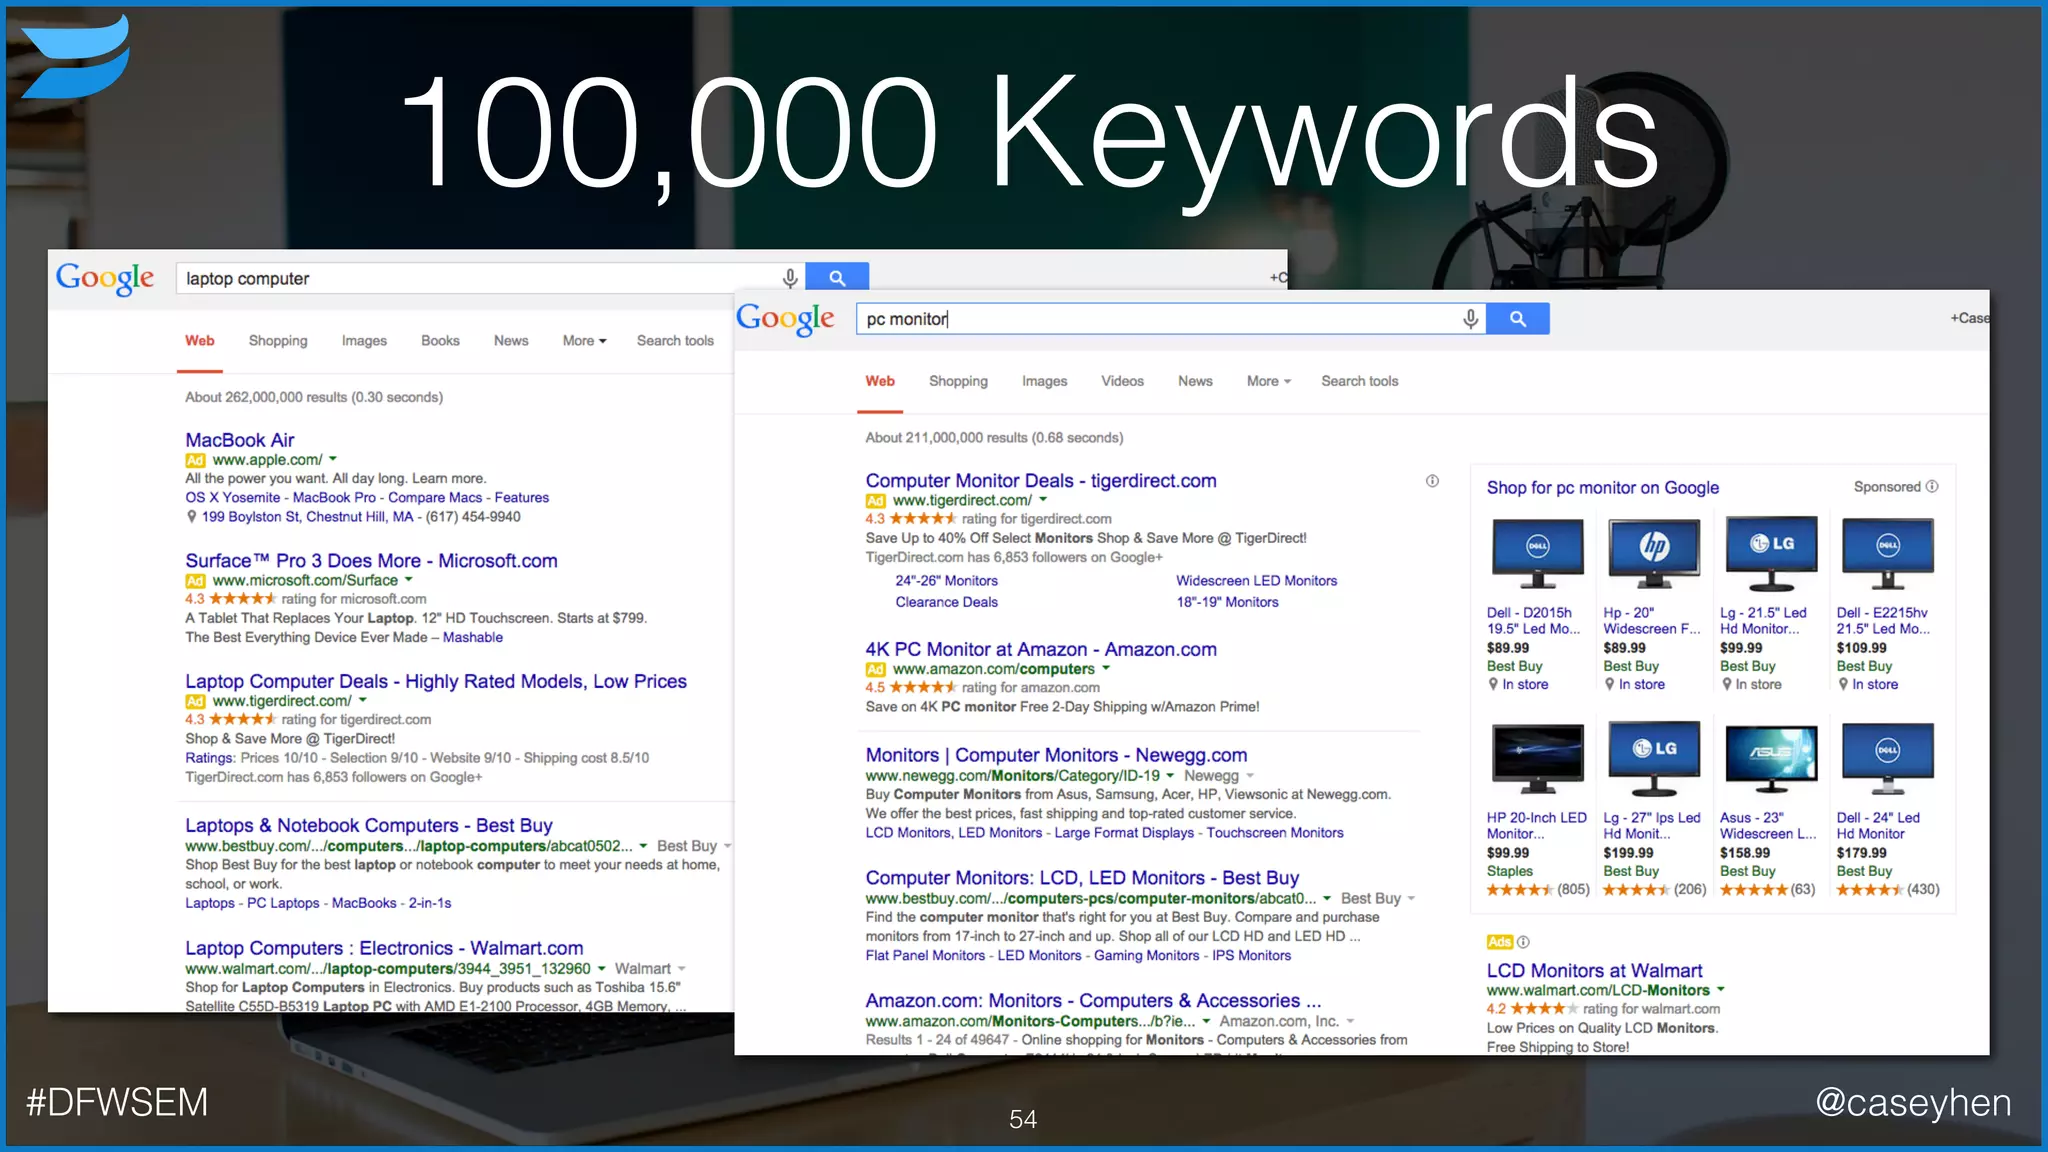Click Web tab in pc monitor window
This screenshot has height=1152, width=2048.
pos(880,381)
